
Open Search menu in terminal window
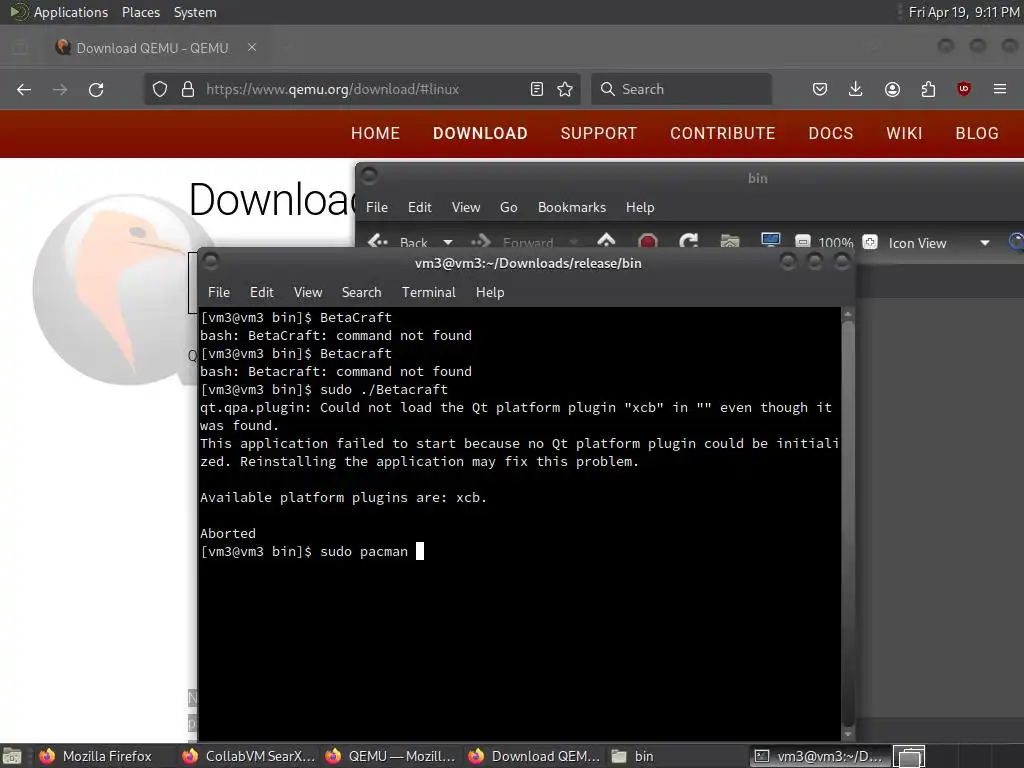click(x=361, y=292)
